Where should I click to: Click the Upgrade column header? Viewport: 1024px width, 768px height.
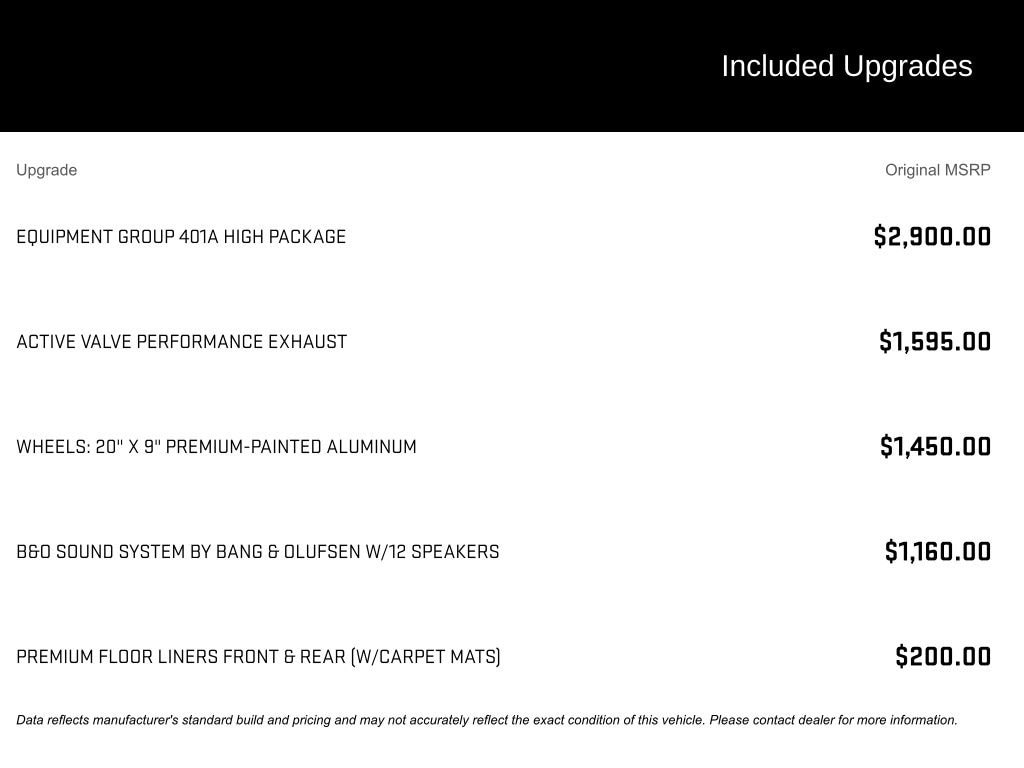coord(46,170)
